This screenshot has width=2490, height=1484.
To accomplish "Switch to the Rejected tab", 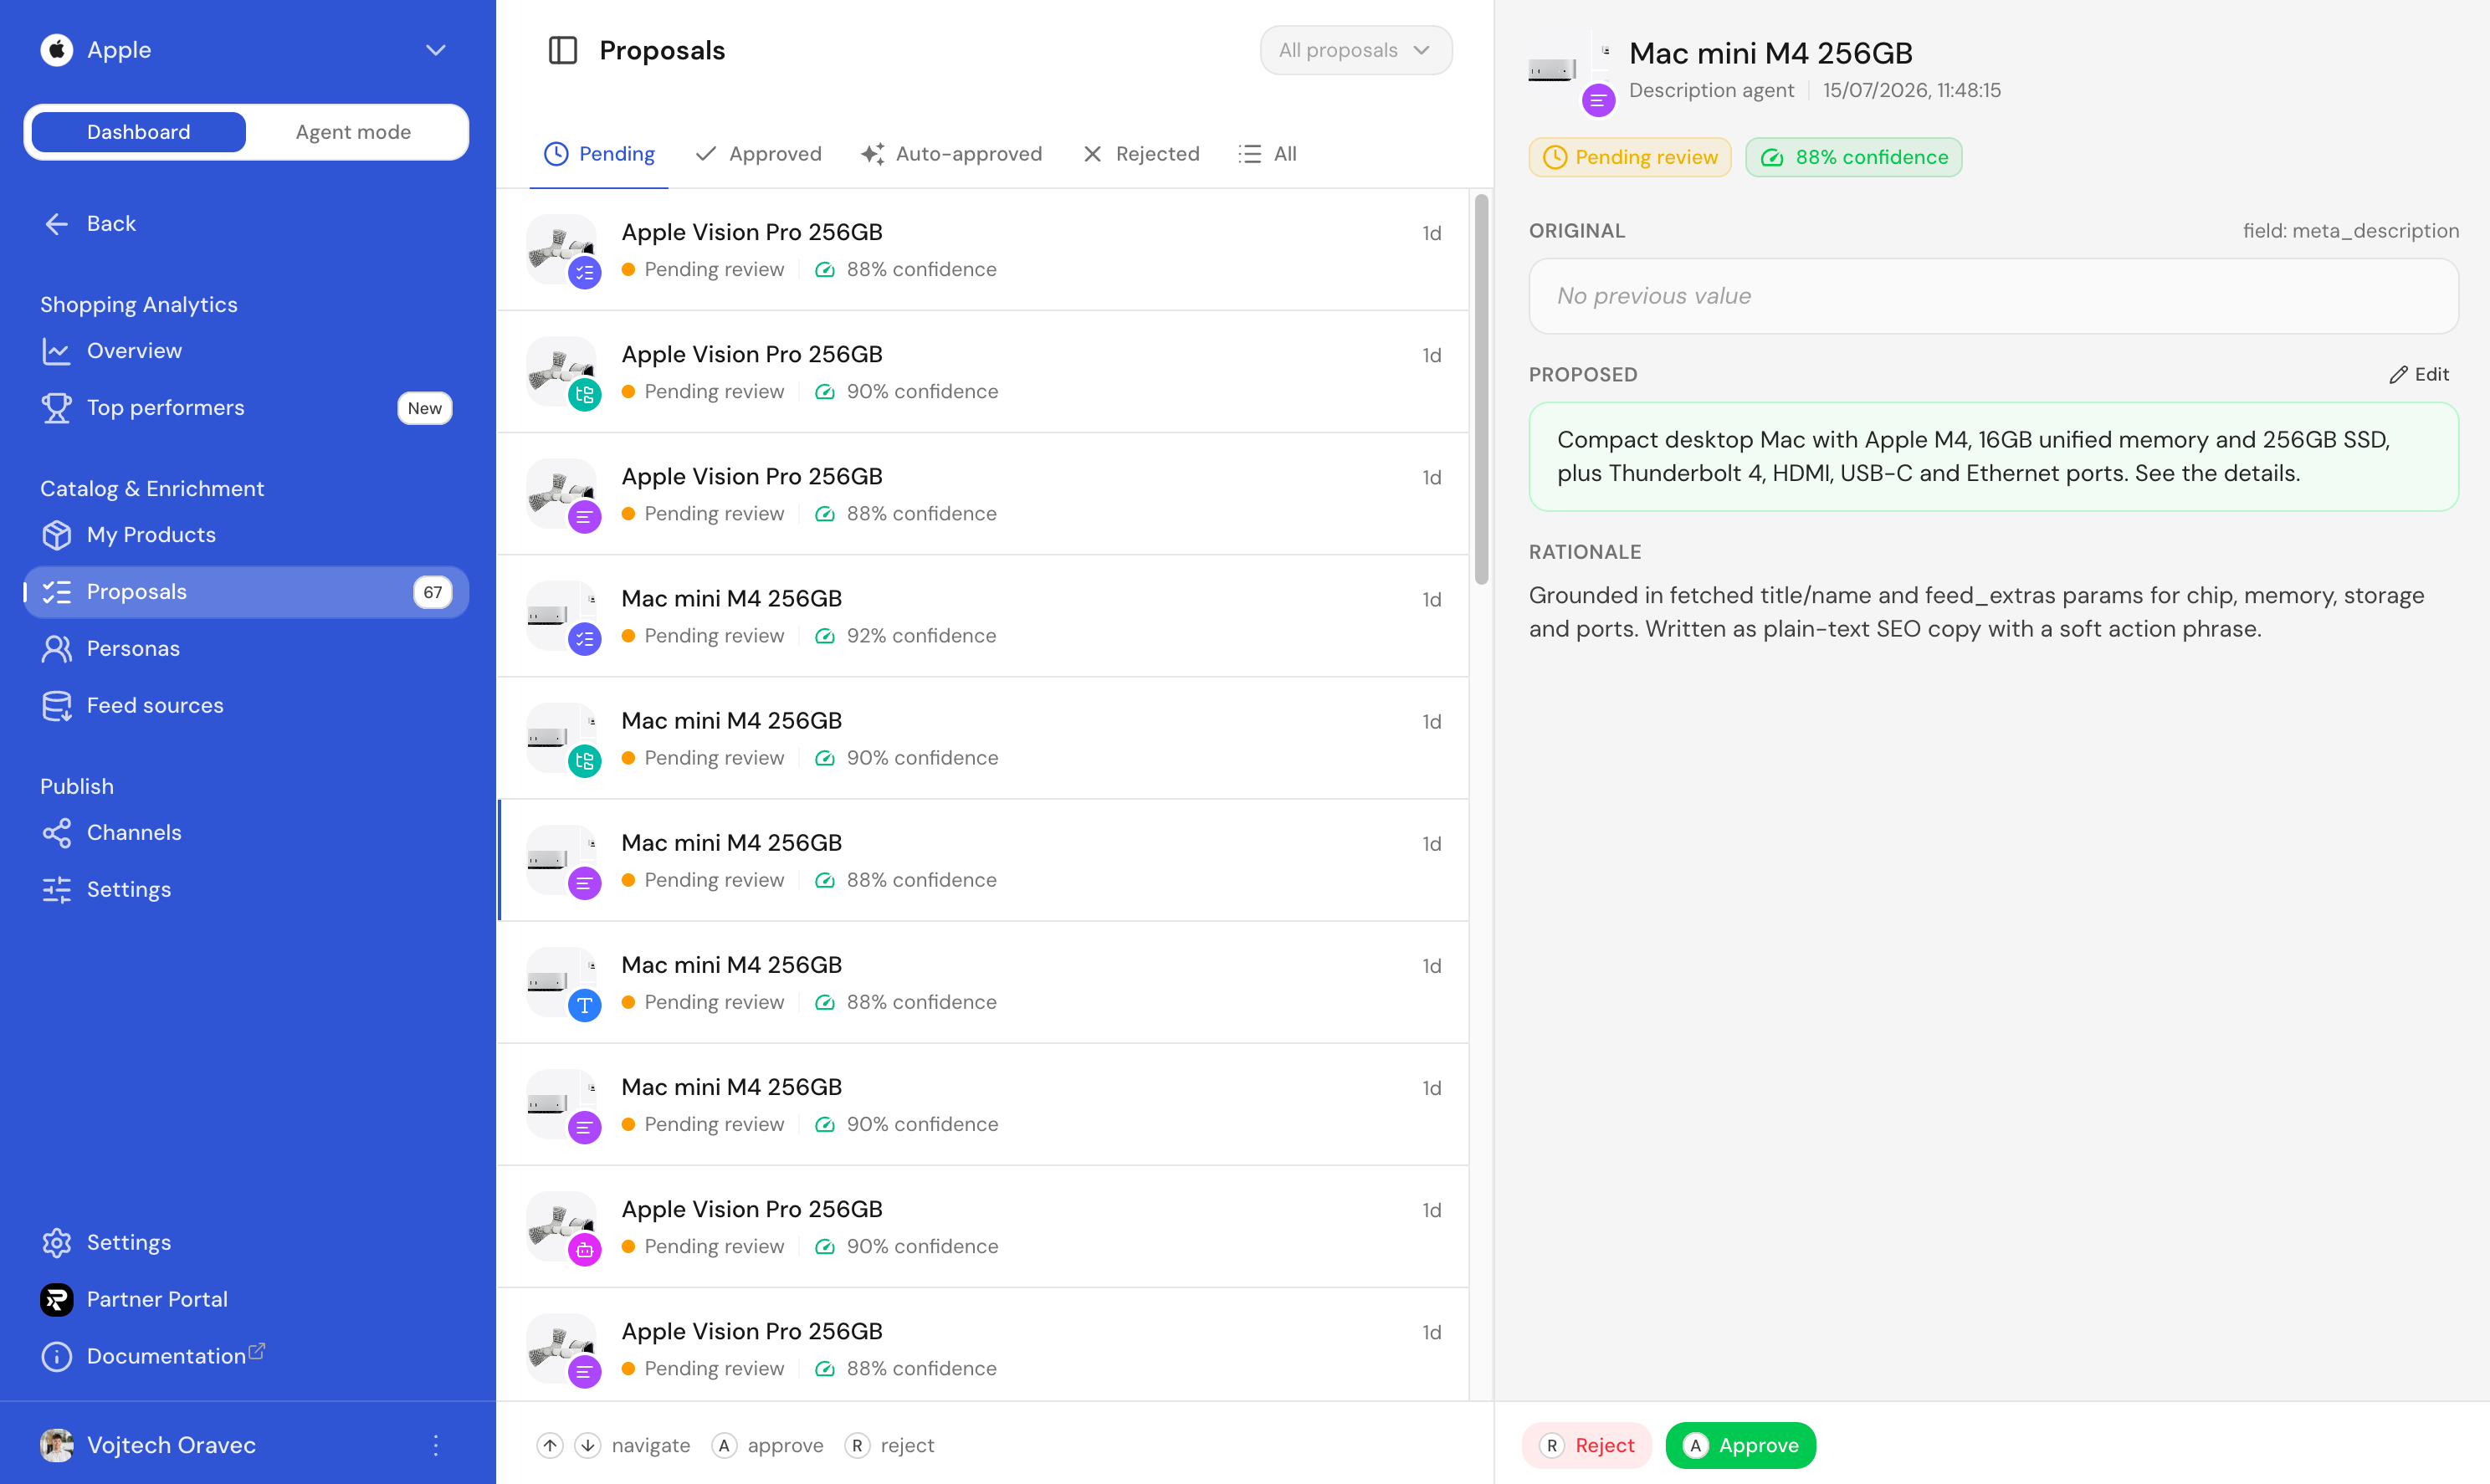I will (1141, 154).
